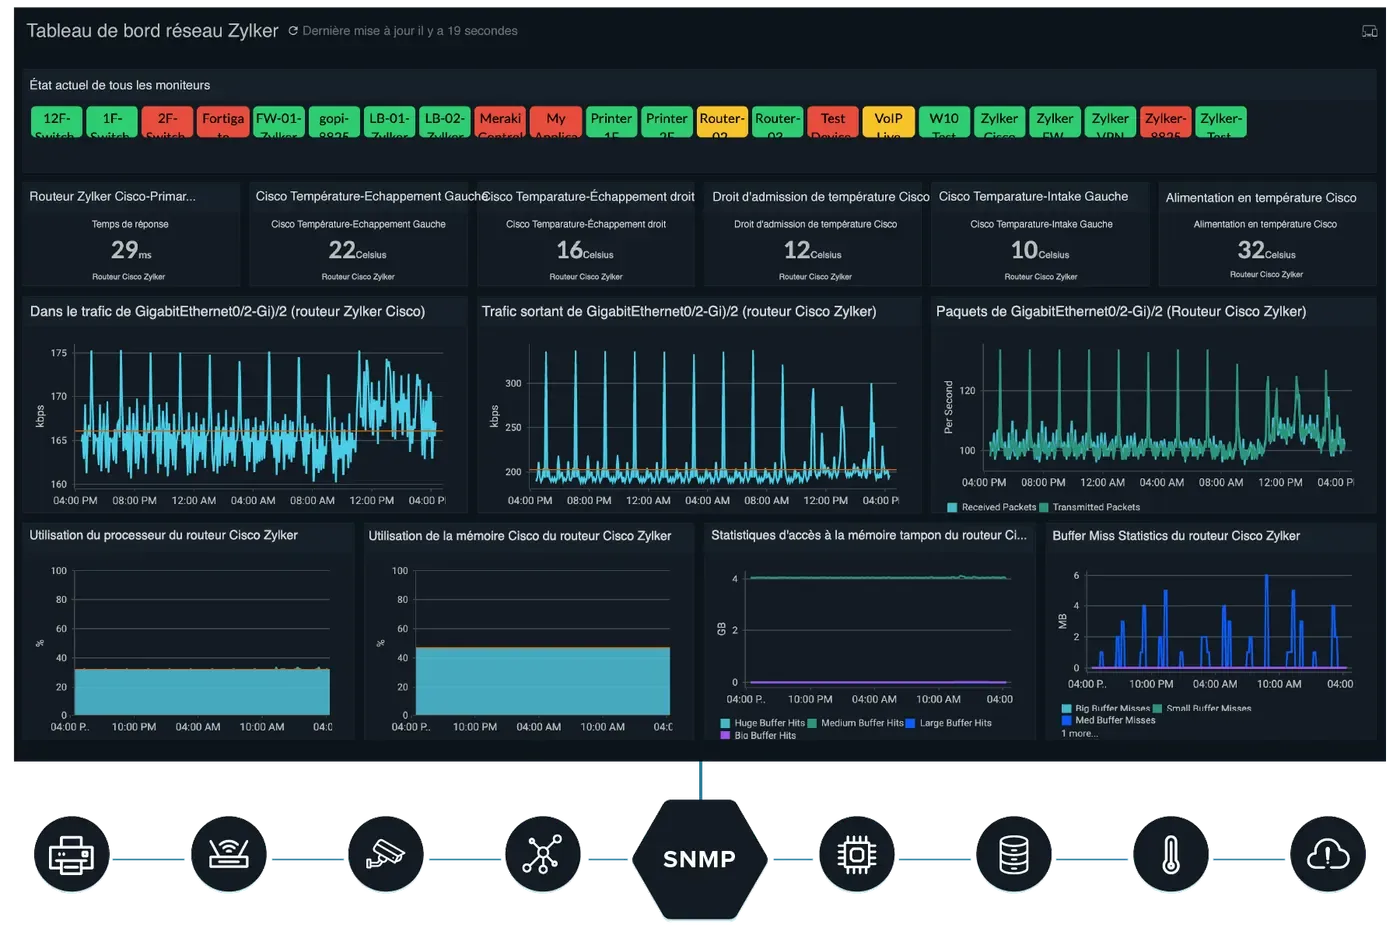Click the 22 Celsius Échappement Gauche value
Viewport: 1400px width, 949px height.
pyautogui.click(x=357, y=250)
